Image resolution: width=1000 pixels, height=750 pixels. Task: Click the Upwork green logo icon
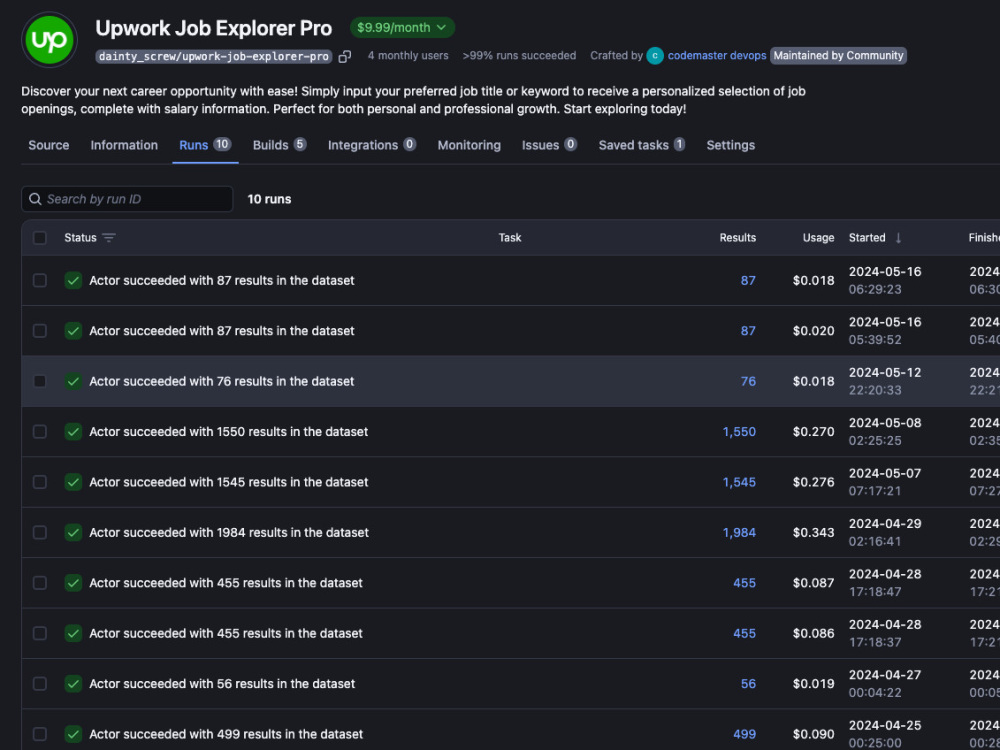(x=49, y=40)
